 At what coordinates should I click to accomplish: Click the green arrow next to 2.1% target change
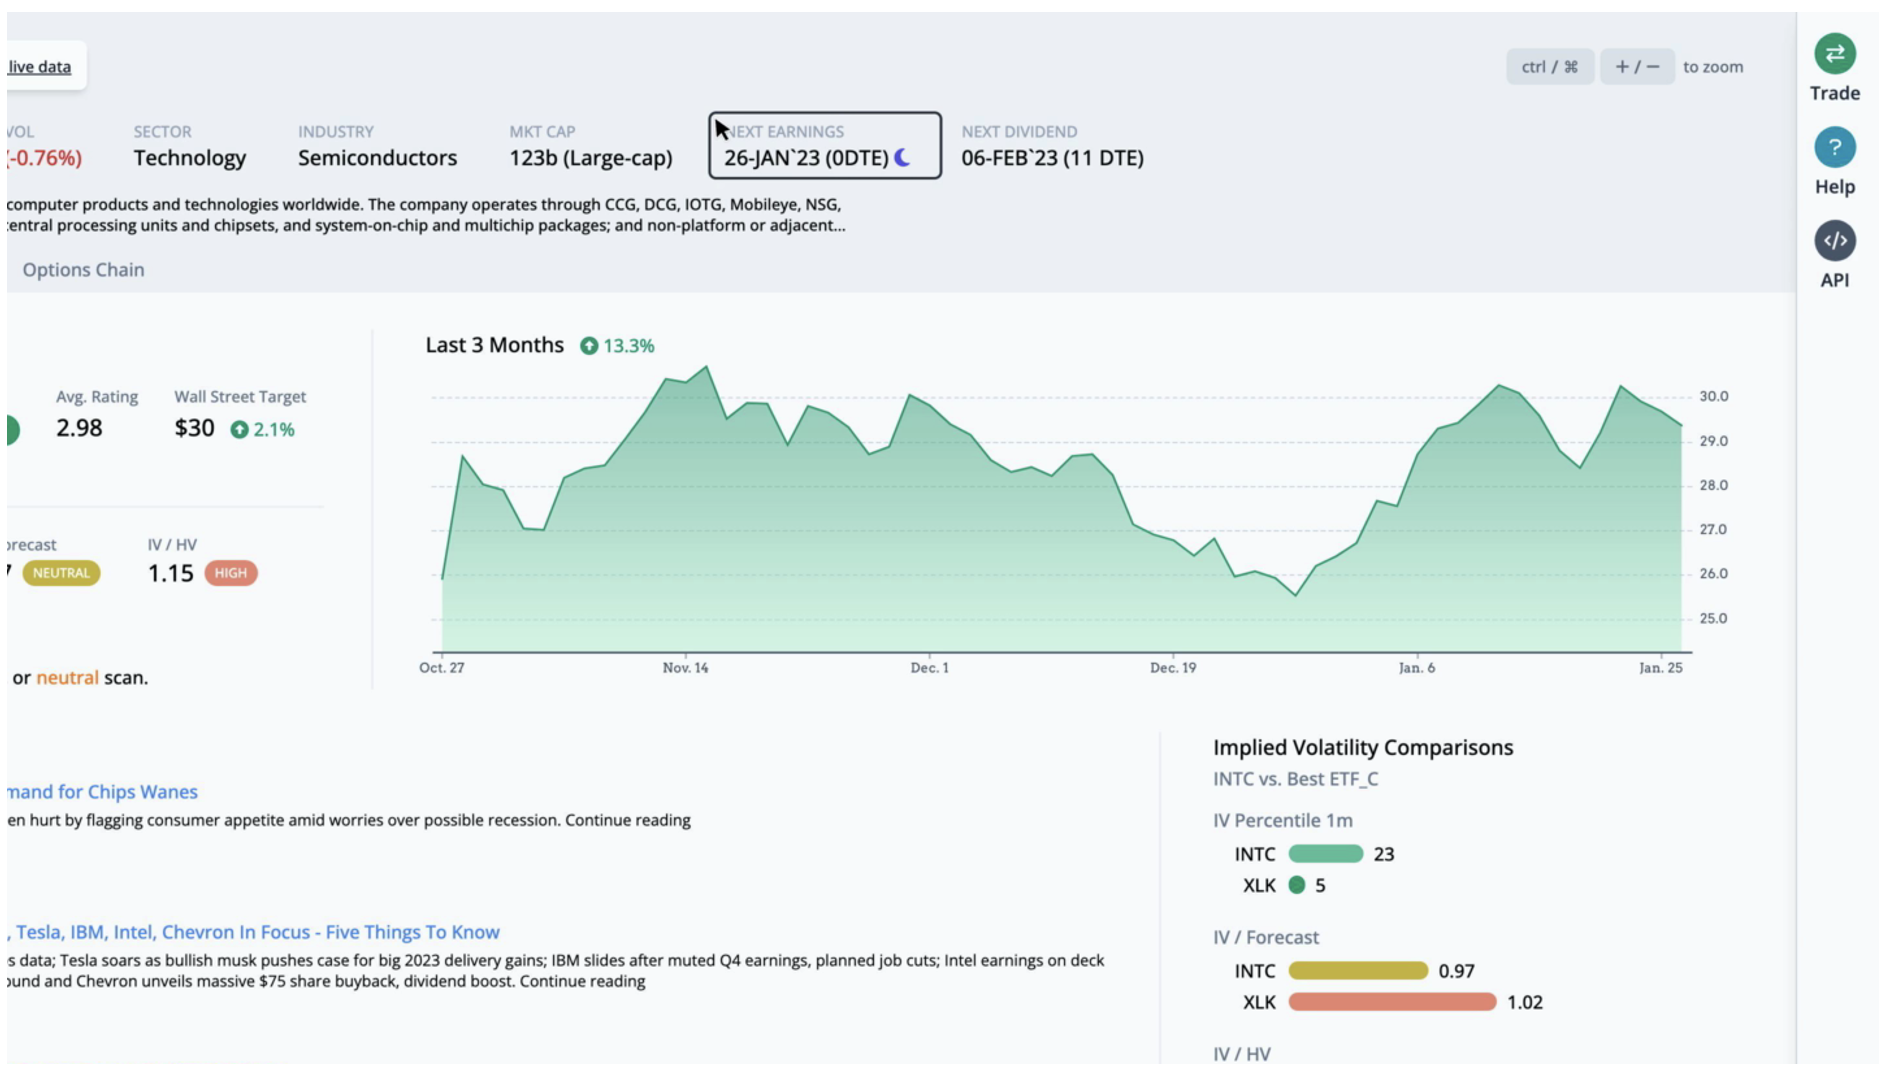(x=240, y=428)
